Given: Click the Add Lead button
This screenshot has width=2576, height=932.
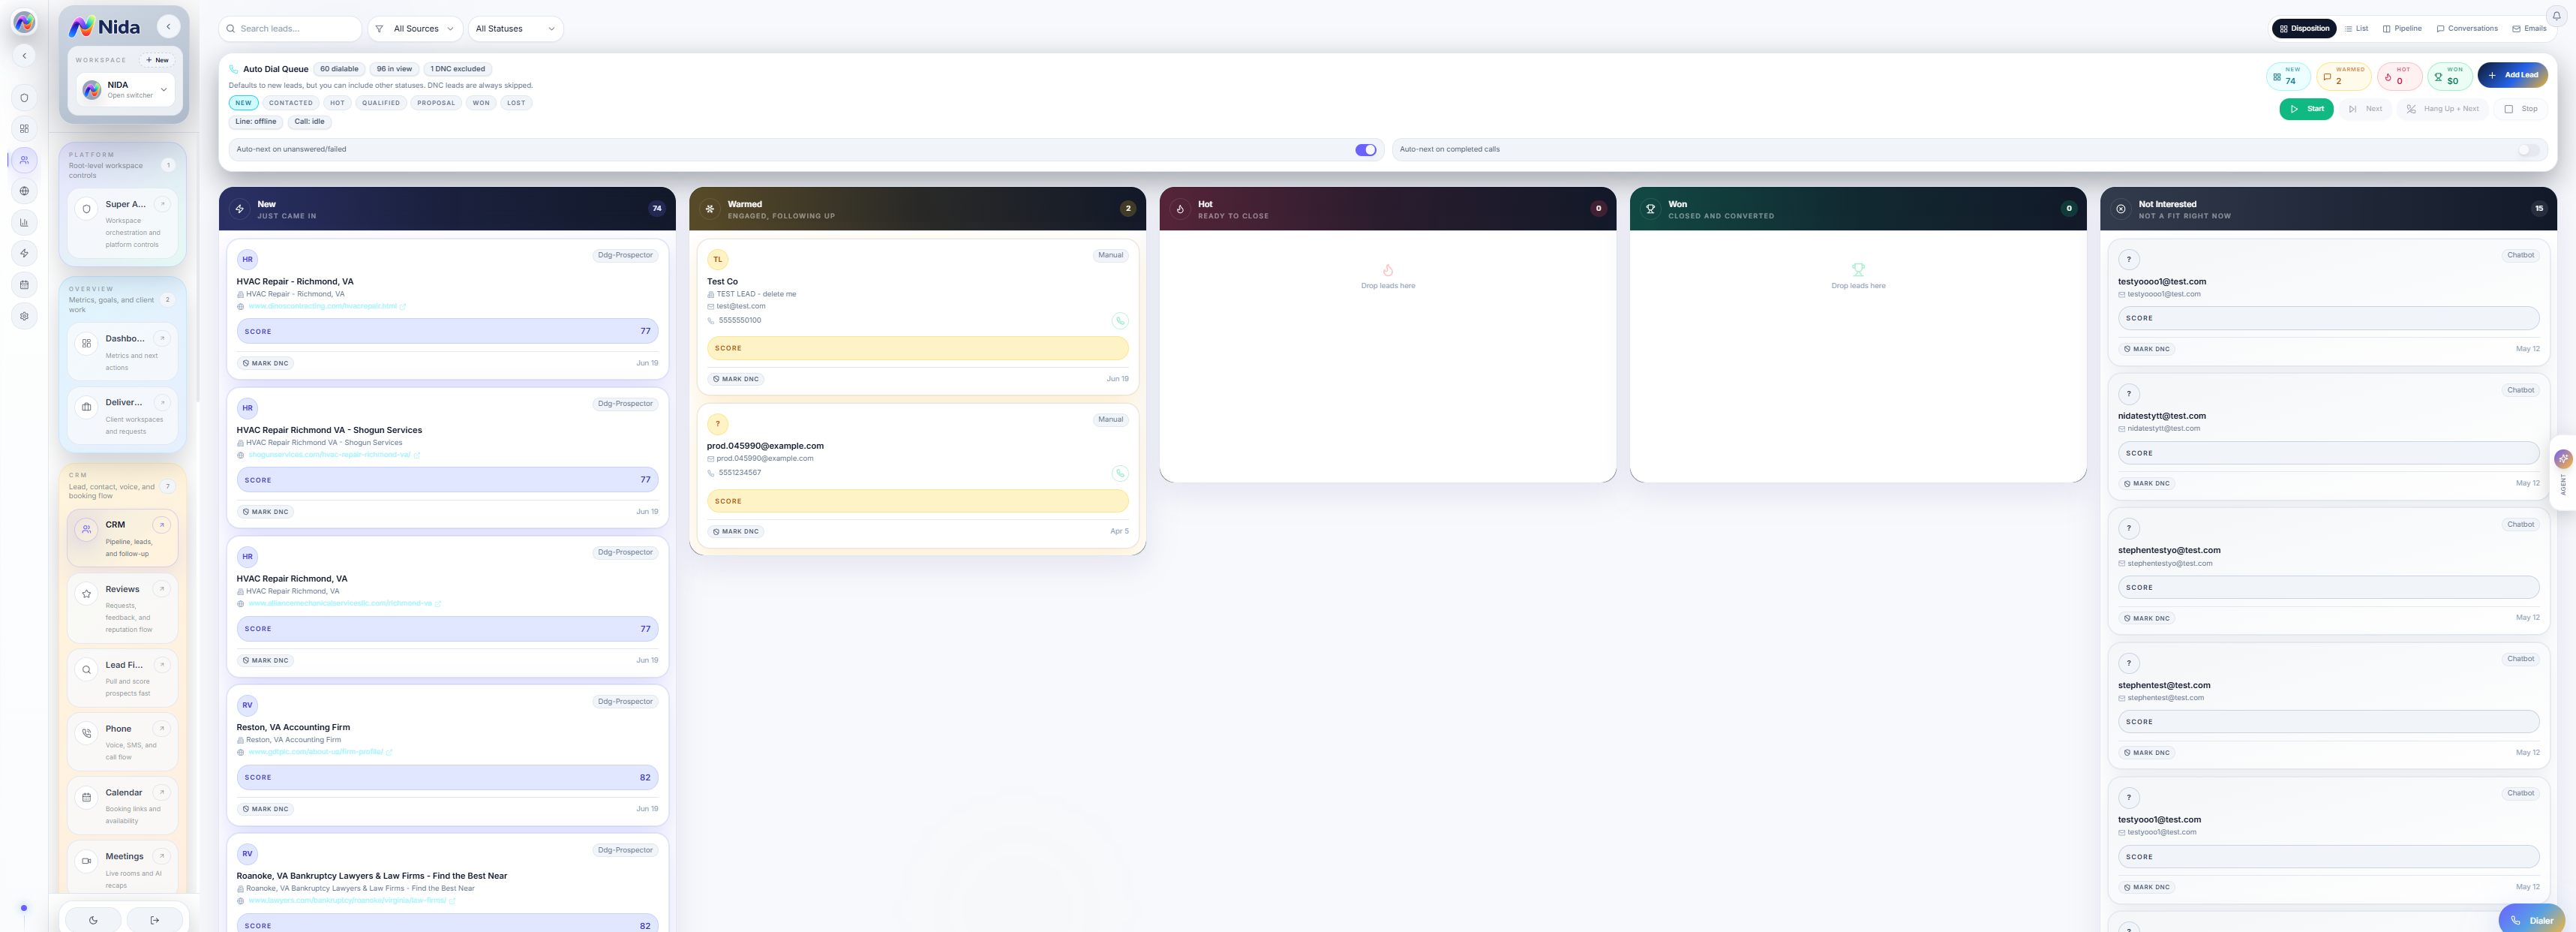Looking at the screenshot, I should [2513, 75].
